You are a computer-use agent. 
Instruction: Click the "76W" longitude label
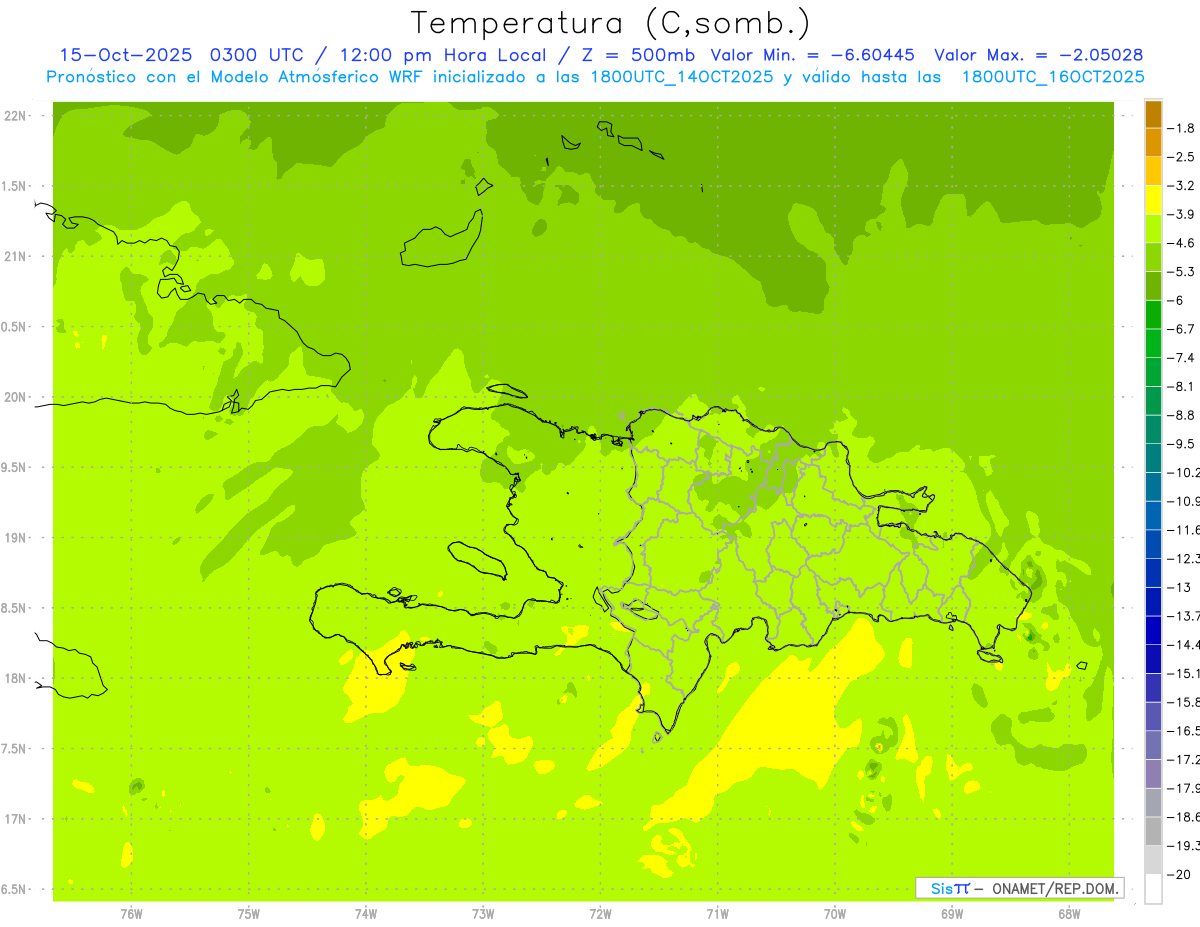pyautogui.click(x=131, y=914)
